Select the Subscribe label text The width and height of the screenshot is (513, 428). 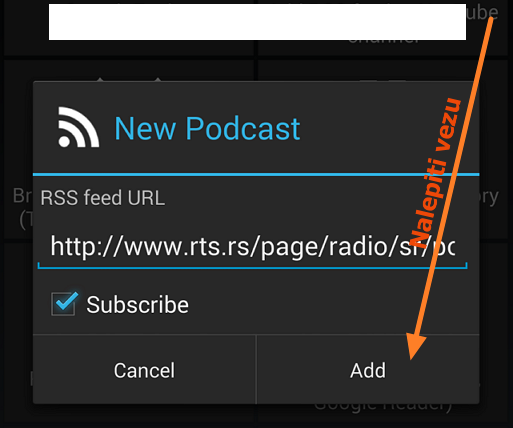pos(137,305)
